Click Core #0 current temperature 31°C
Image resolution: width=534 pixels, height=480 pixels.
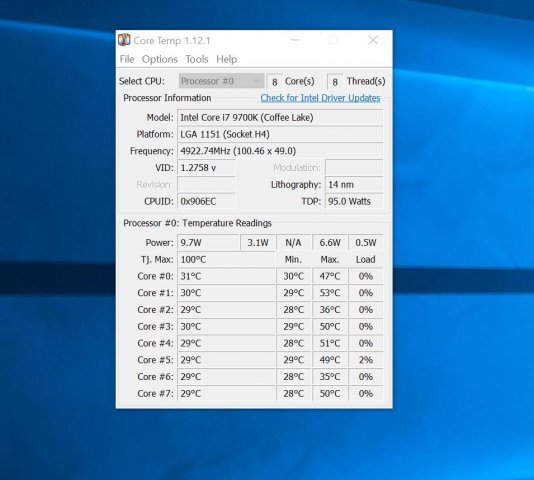pos(226,276)
